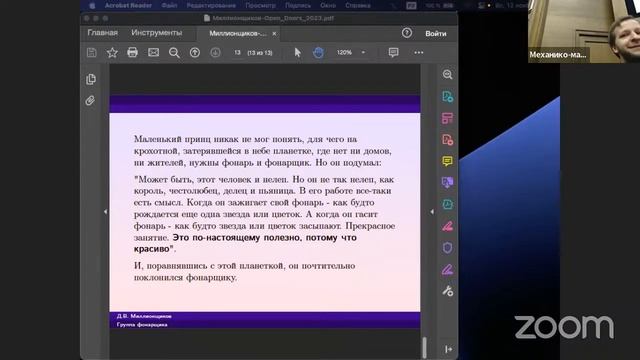Open the comment bubble tool in toolbar

393,52
